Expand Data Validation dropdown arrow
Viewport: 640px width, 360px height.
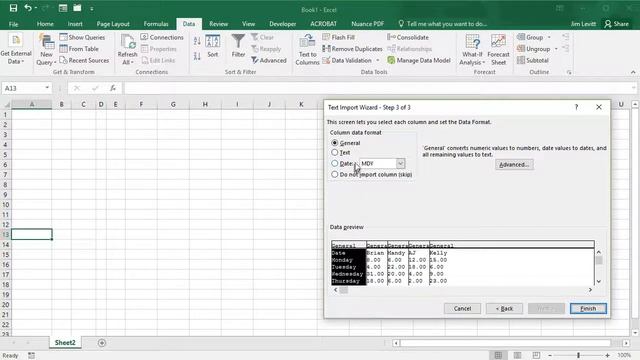(x=378, y=60)
